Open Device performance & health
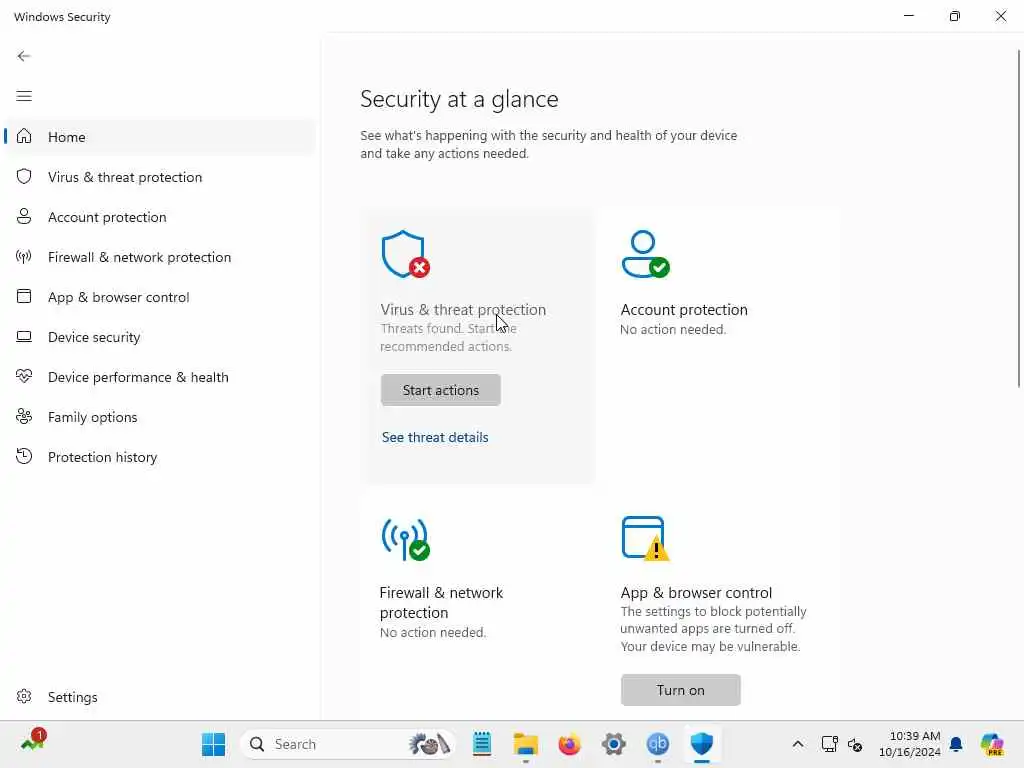This screenshot has height=768, width=1024. (160, 377)
